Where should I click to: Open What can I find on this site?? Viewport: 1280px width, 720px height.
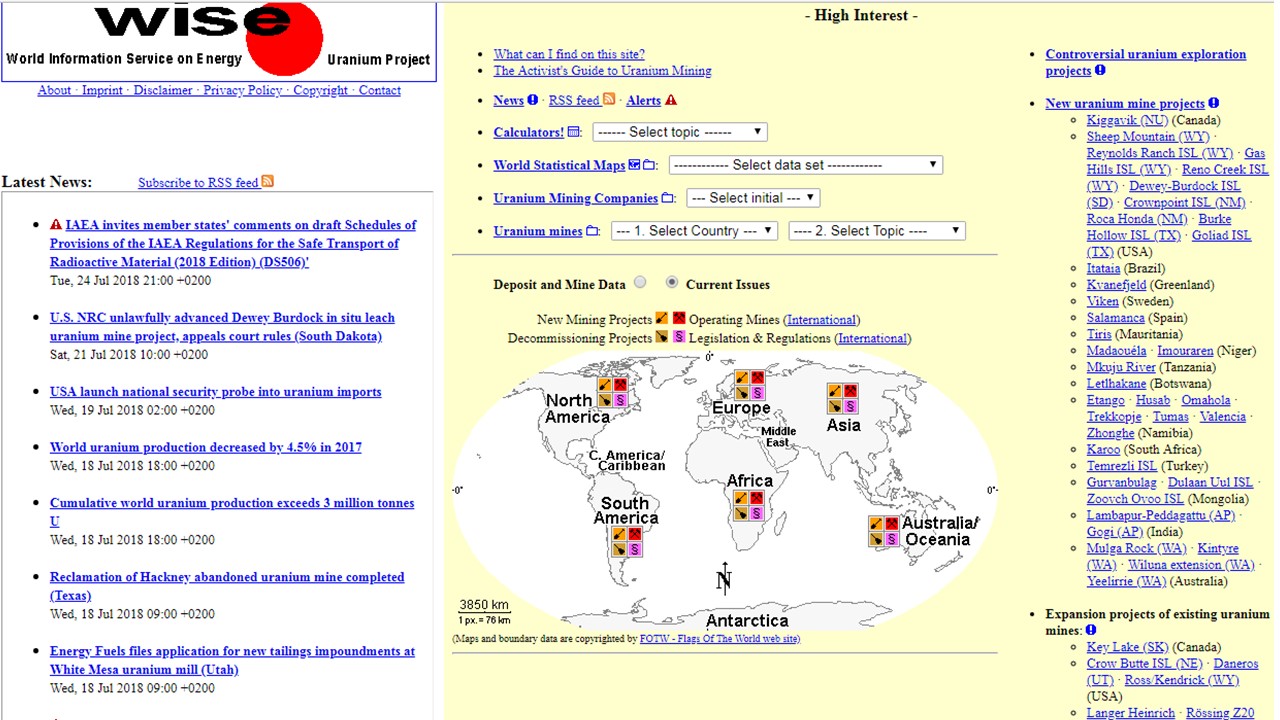point(569,54)
